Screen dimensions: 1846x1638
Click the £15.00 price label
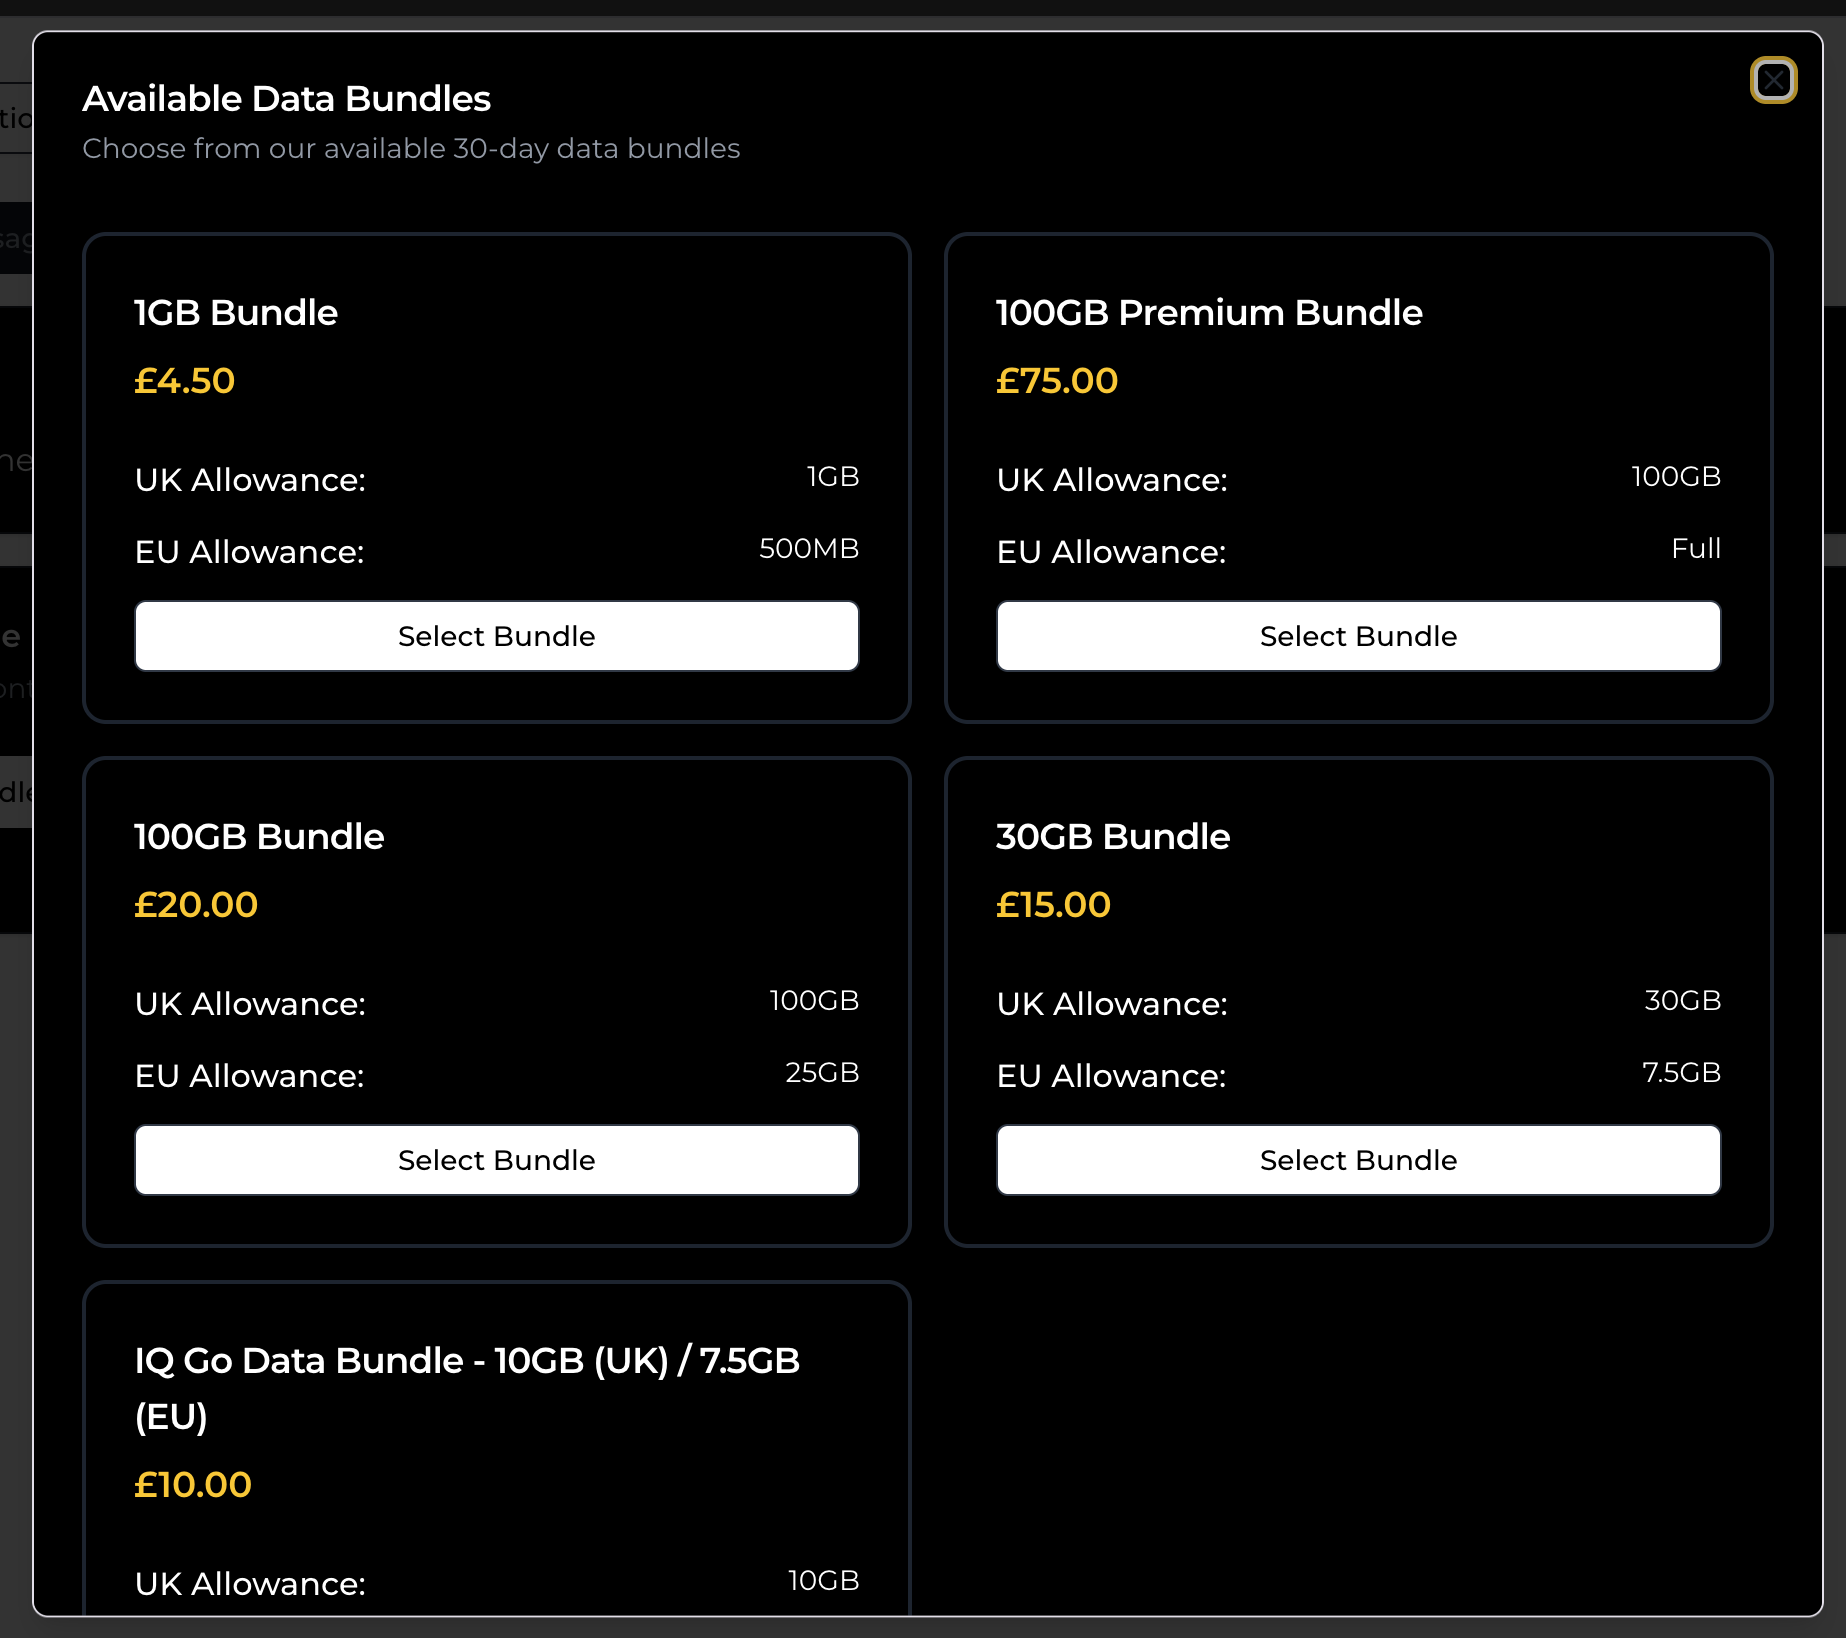coord(1053,904)
